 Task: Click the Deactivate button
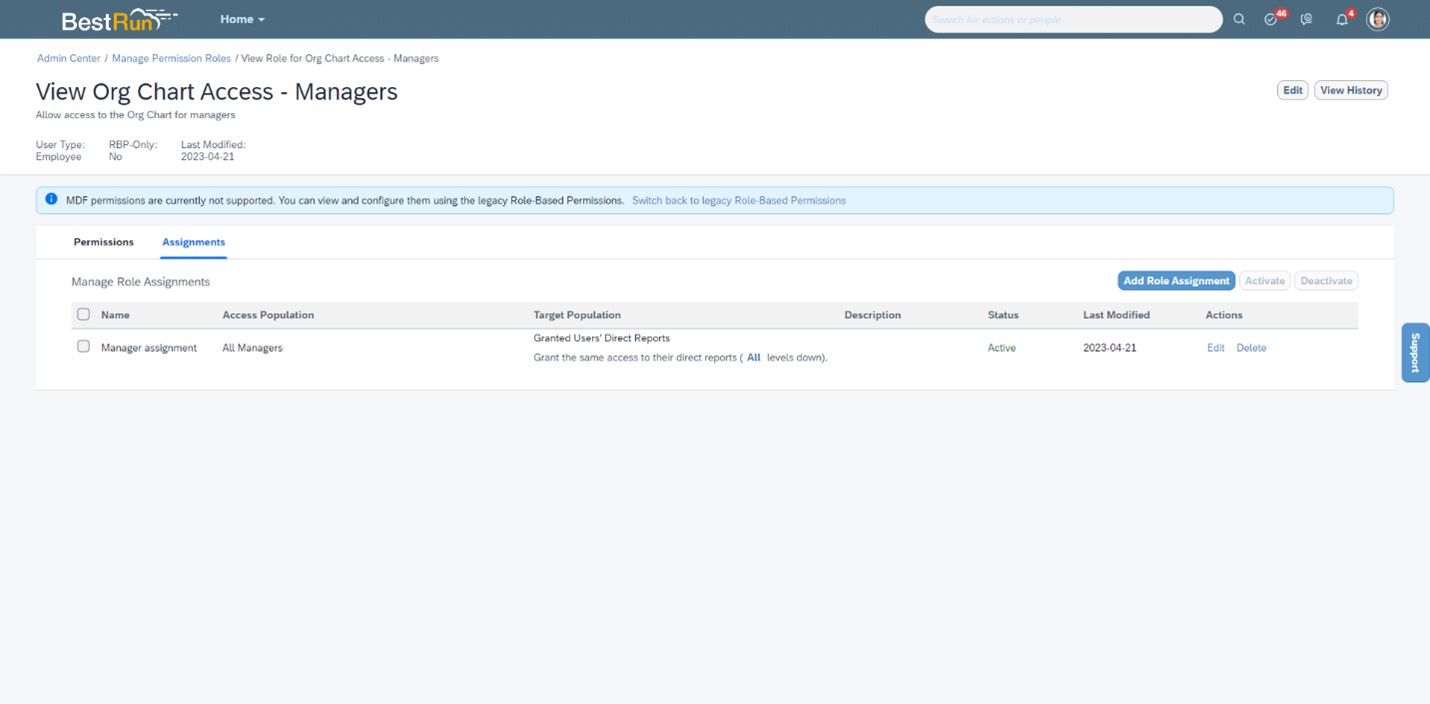tap(1326, 281)
